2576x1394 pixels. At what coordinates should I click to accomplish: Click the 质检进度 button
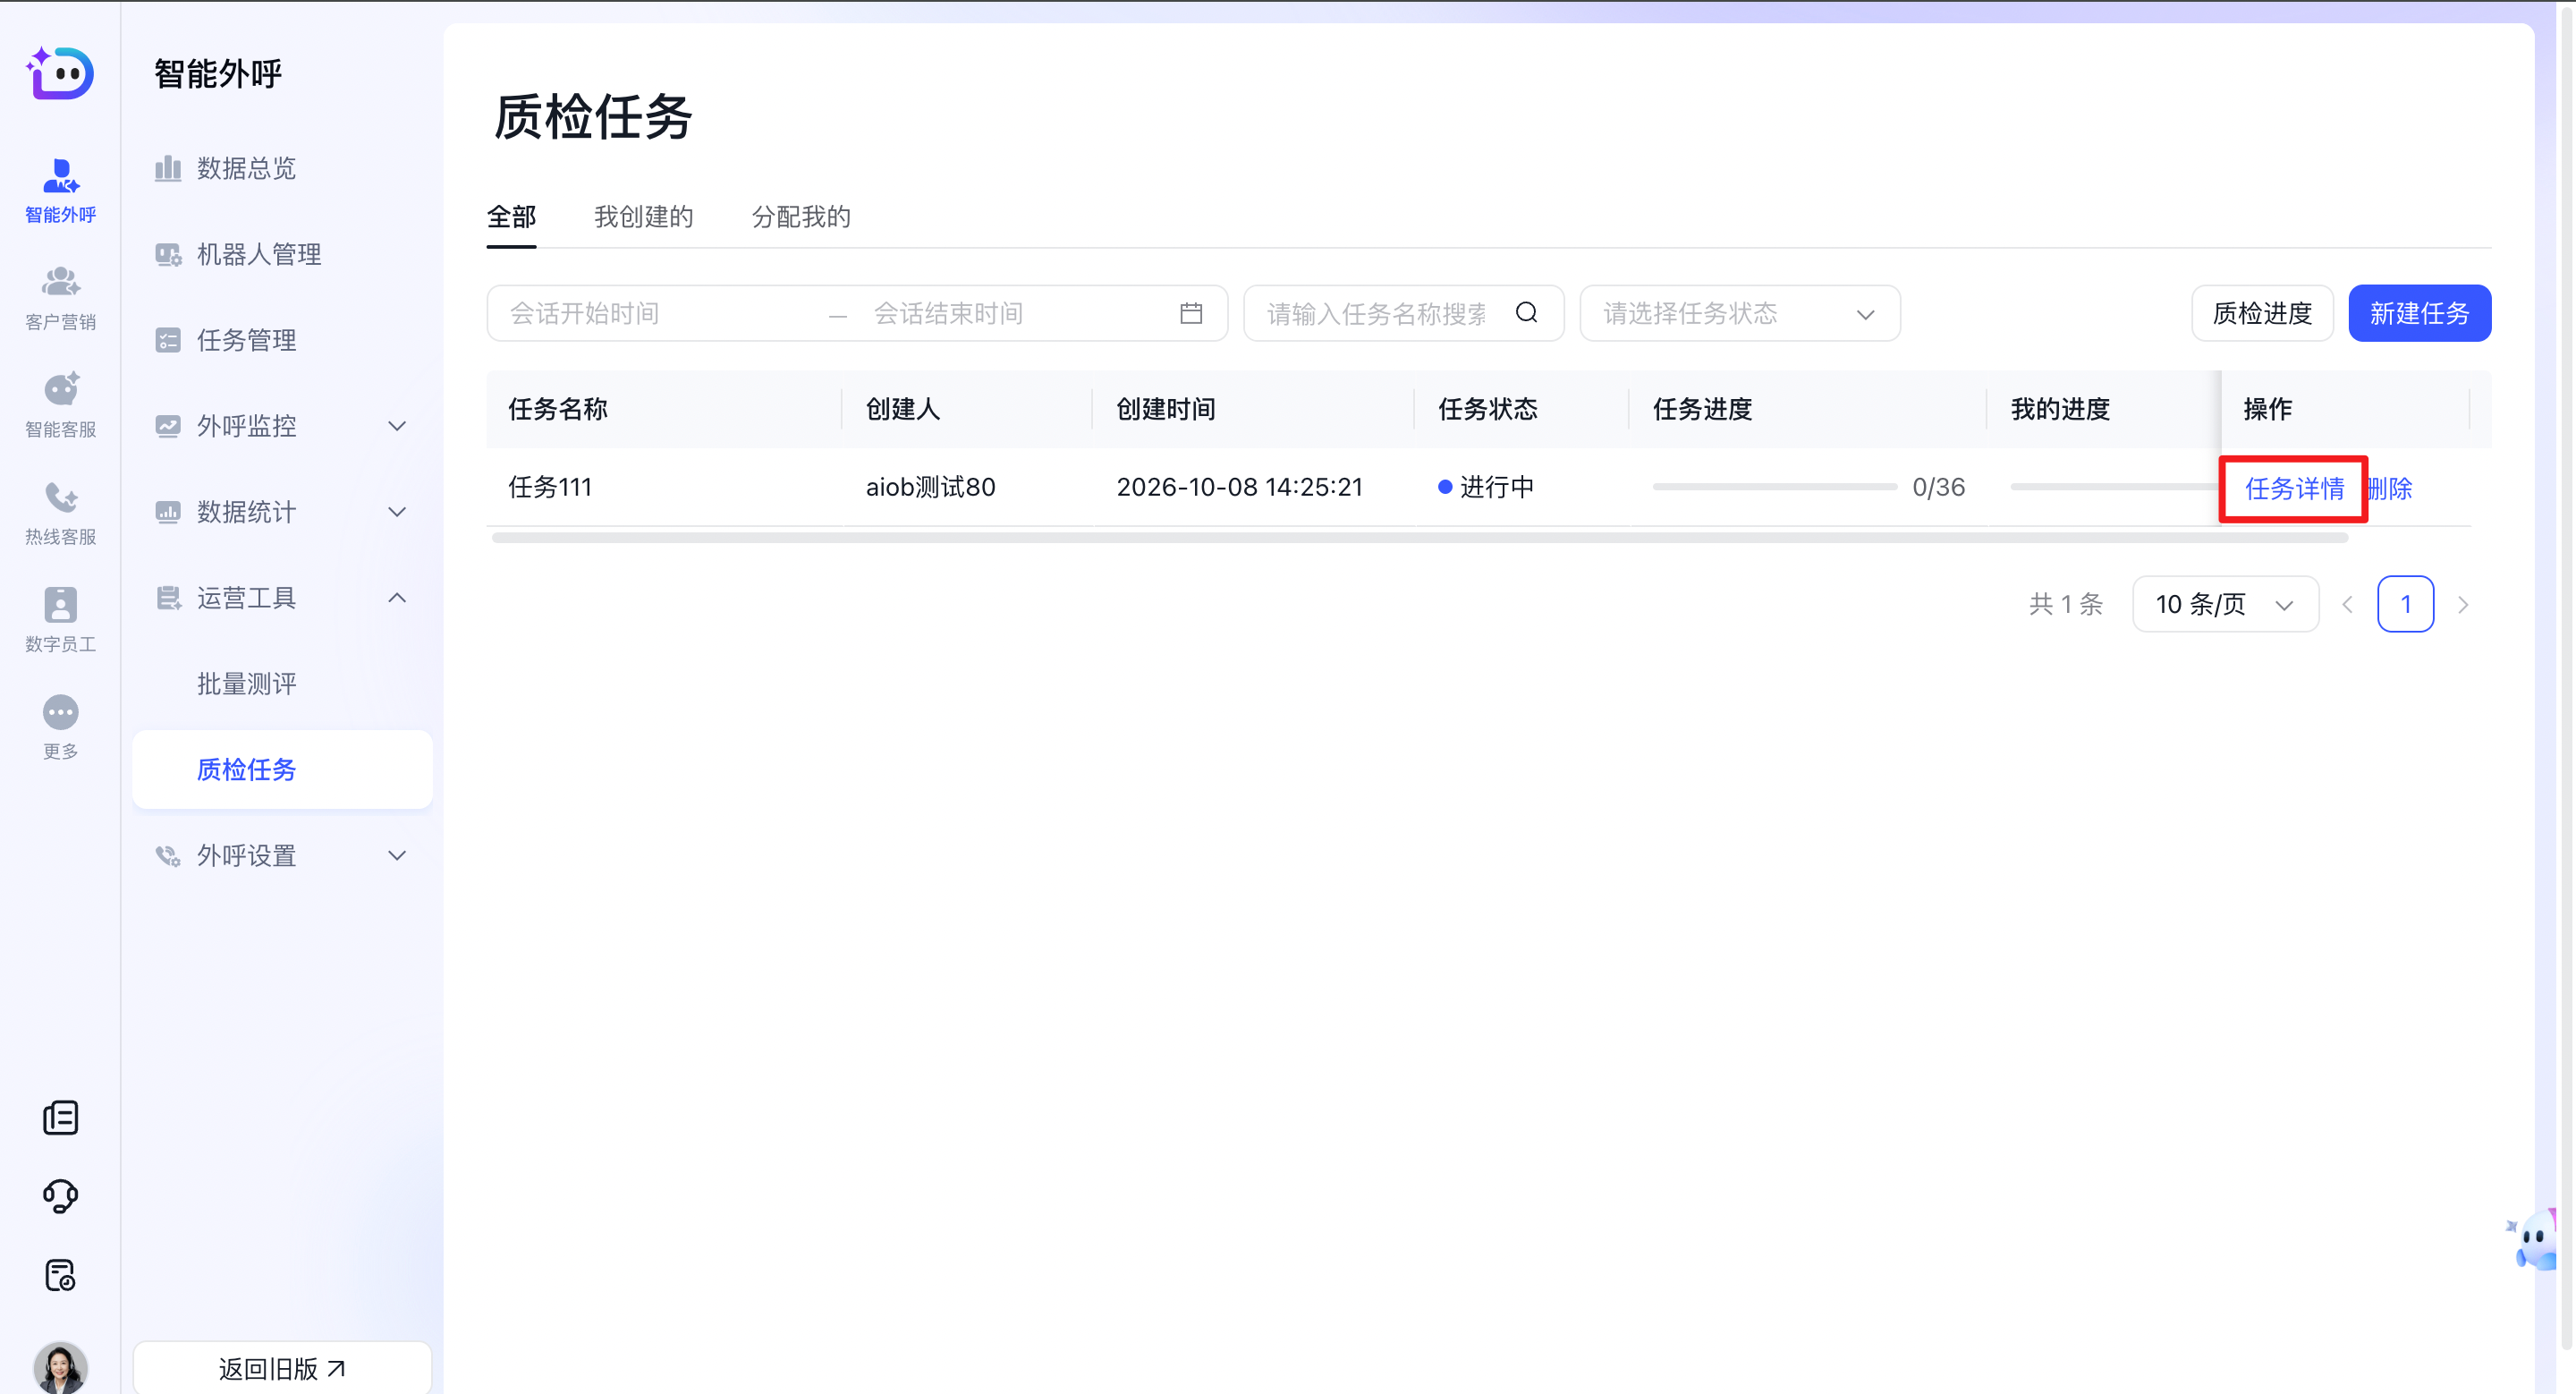(2262, 313)
